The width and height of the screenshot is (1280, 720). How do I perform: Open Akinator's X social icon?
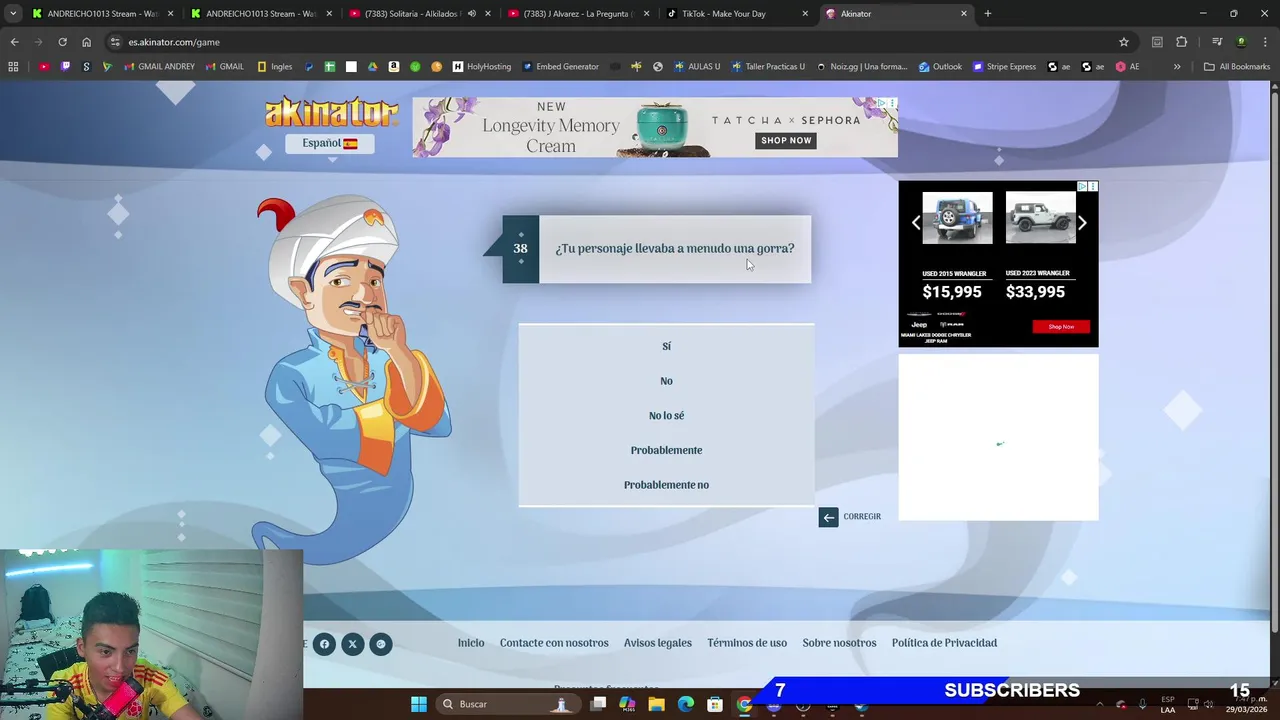pos(352,644)
